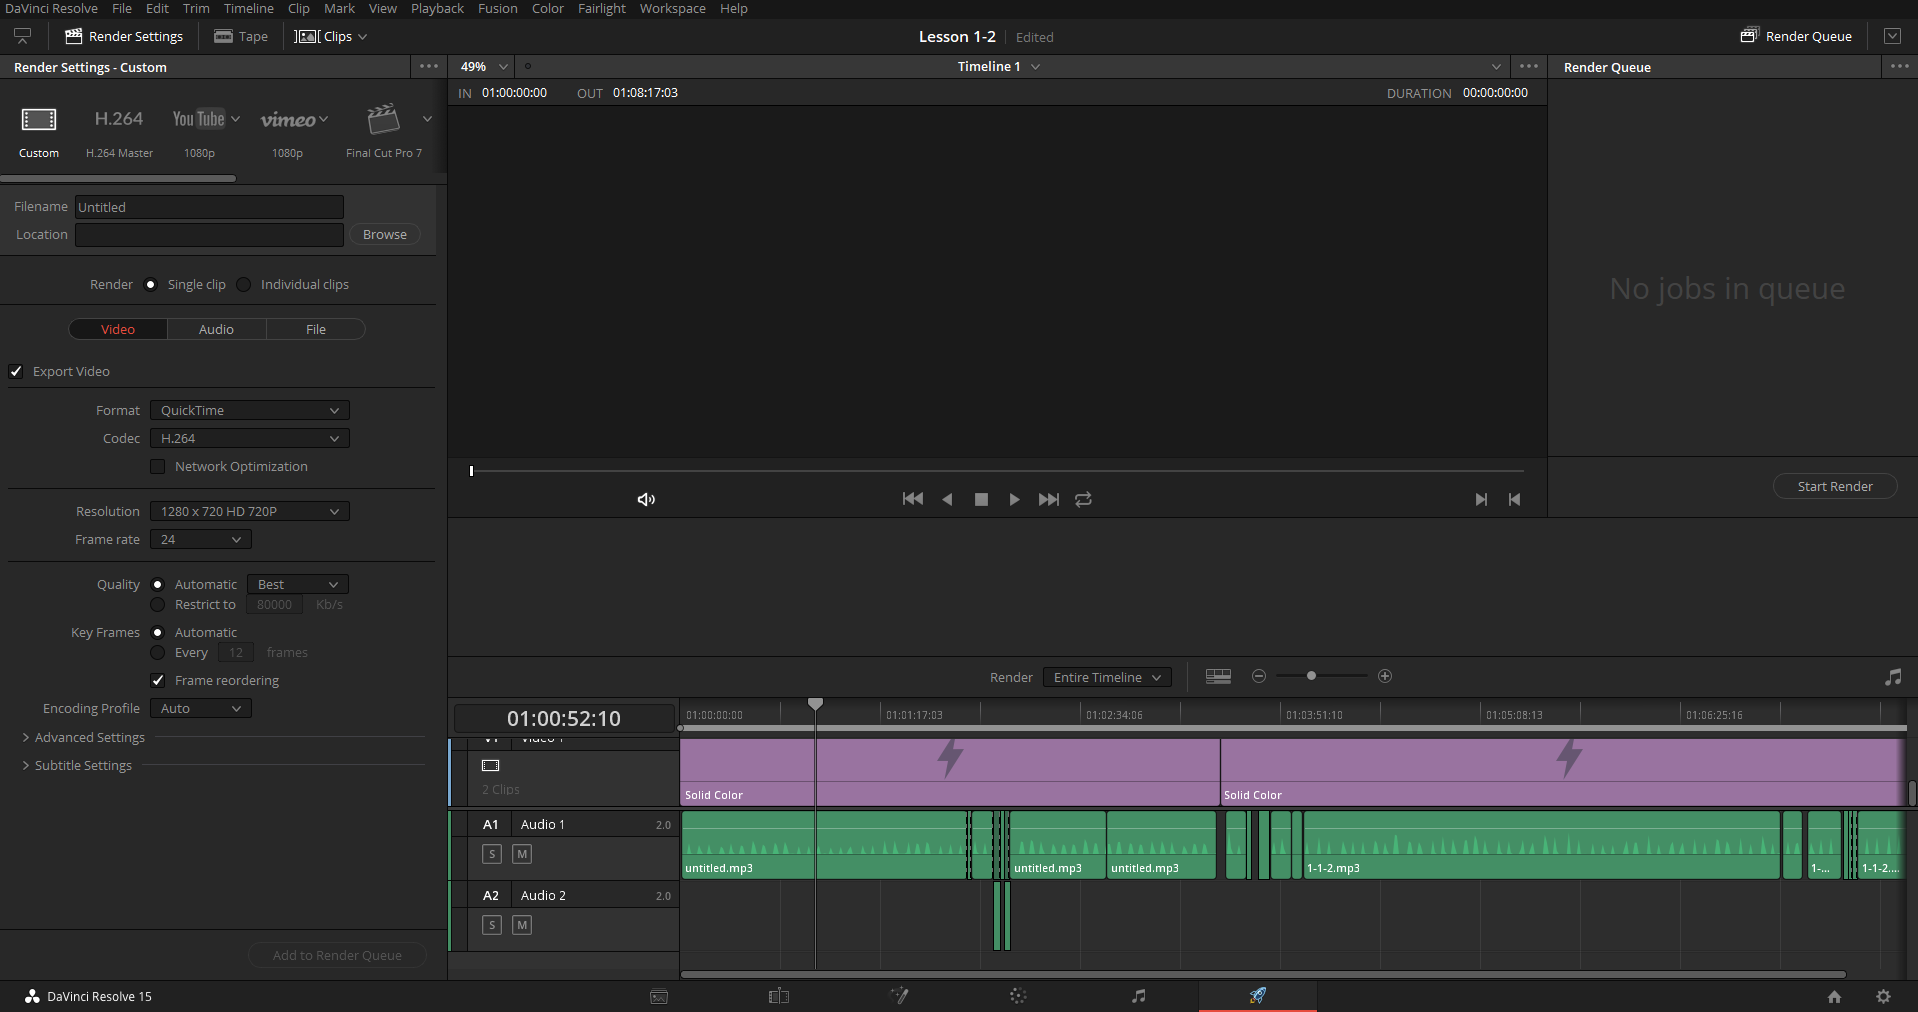Click the timeline zoom slider handle
This screenshot has height=1012, width=1918.
click(x=1311, y=677)
